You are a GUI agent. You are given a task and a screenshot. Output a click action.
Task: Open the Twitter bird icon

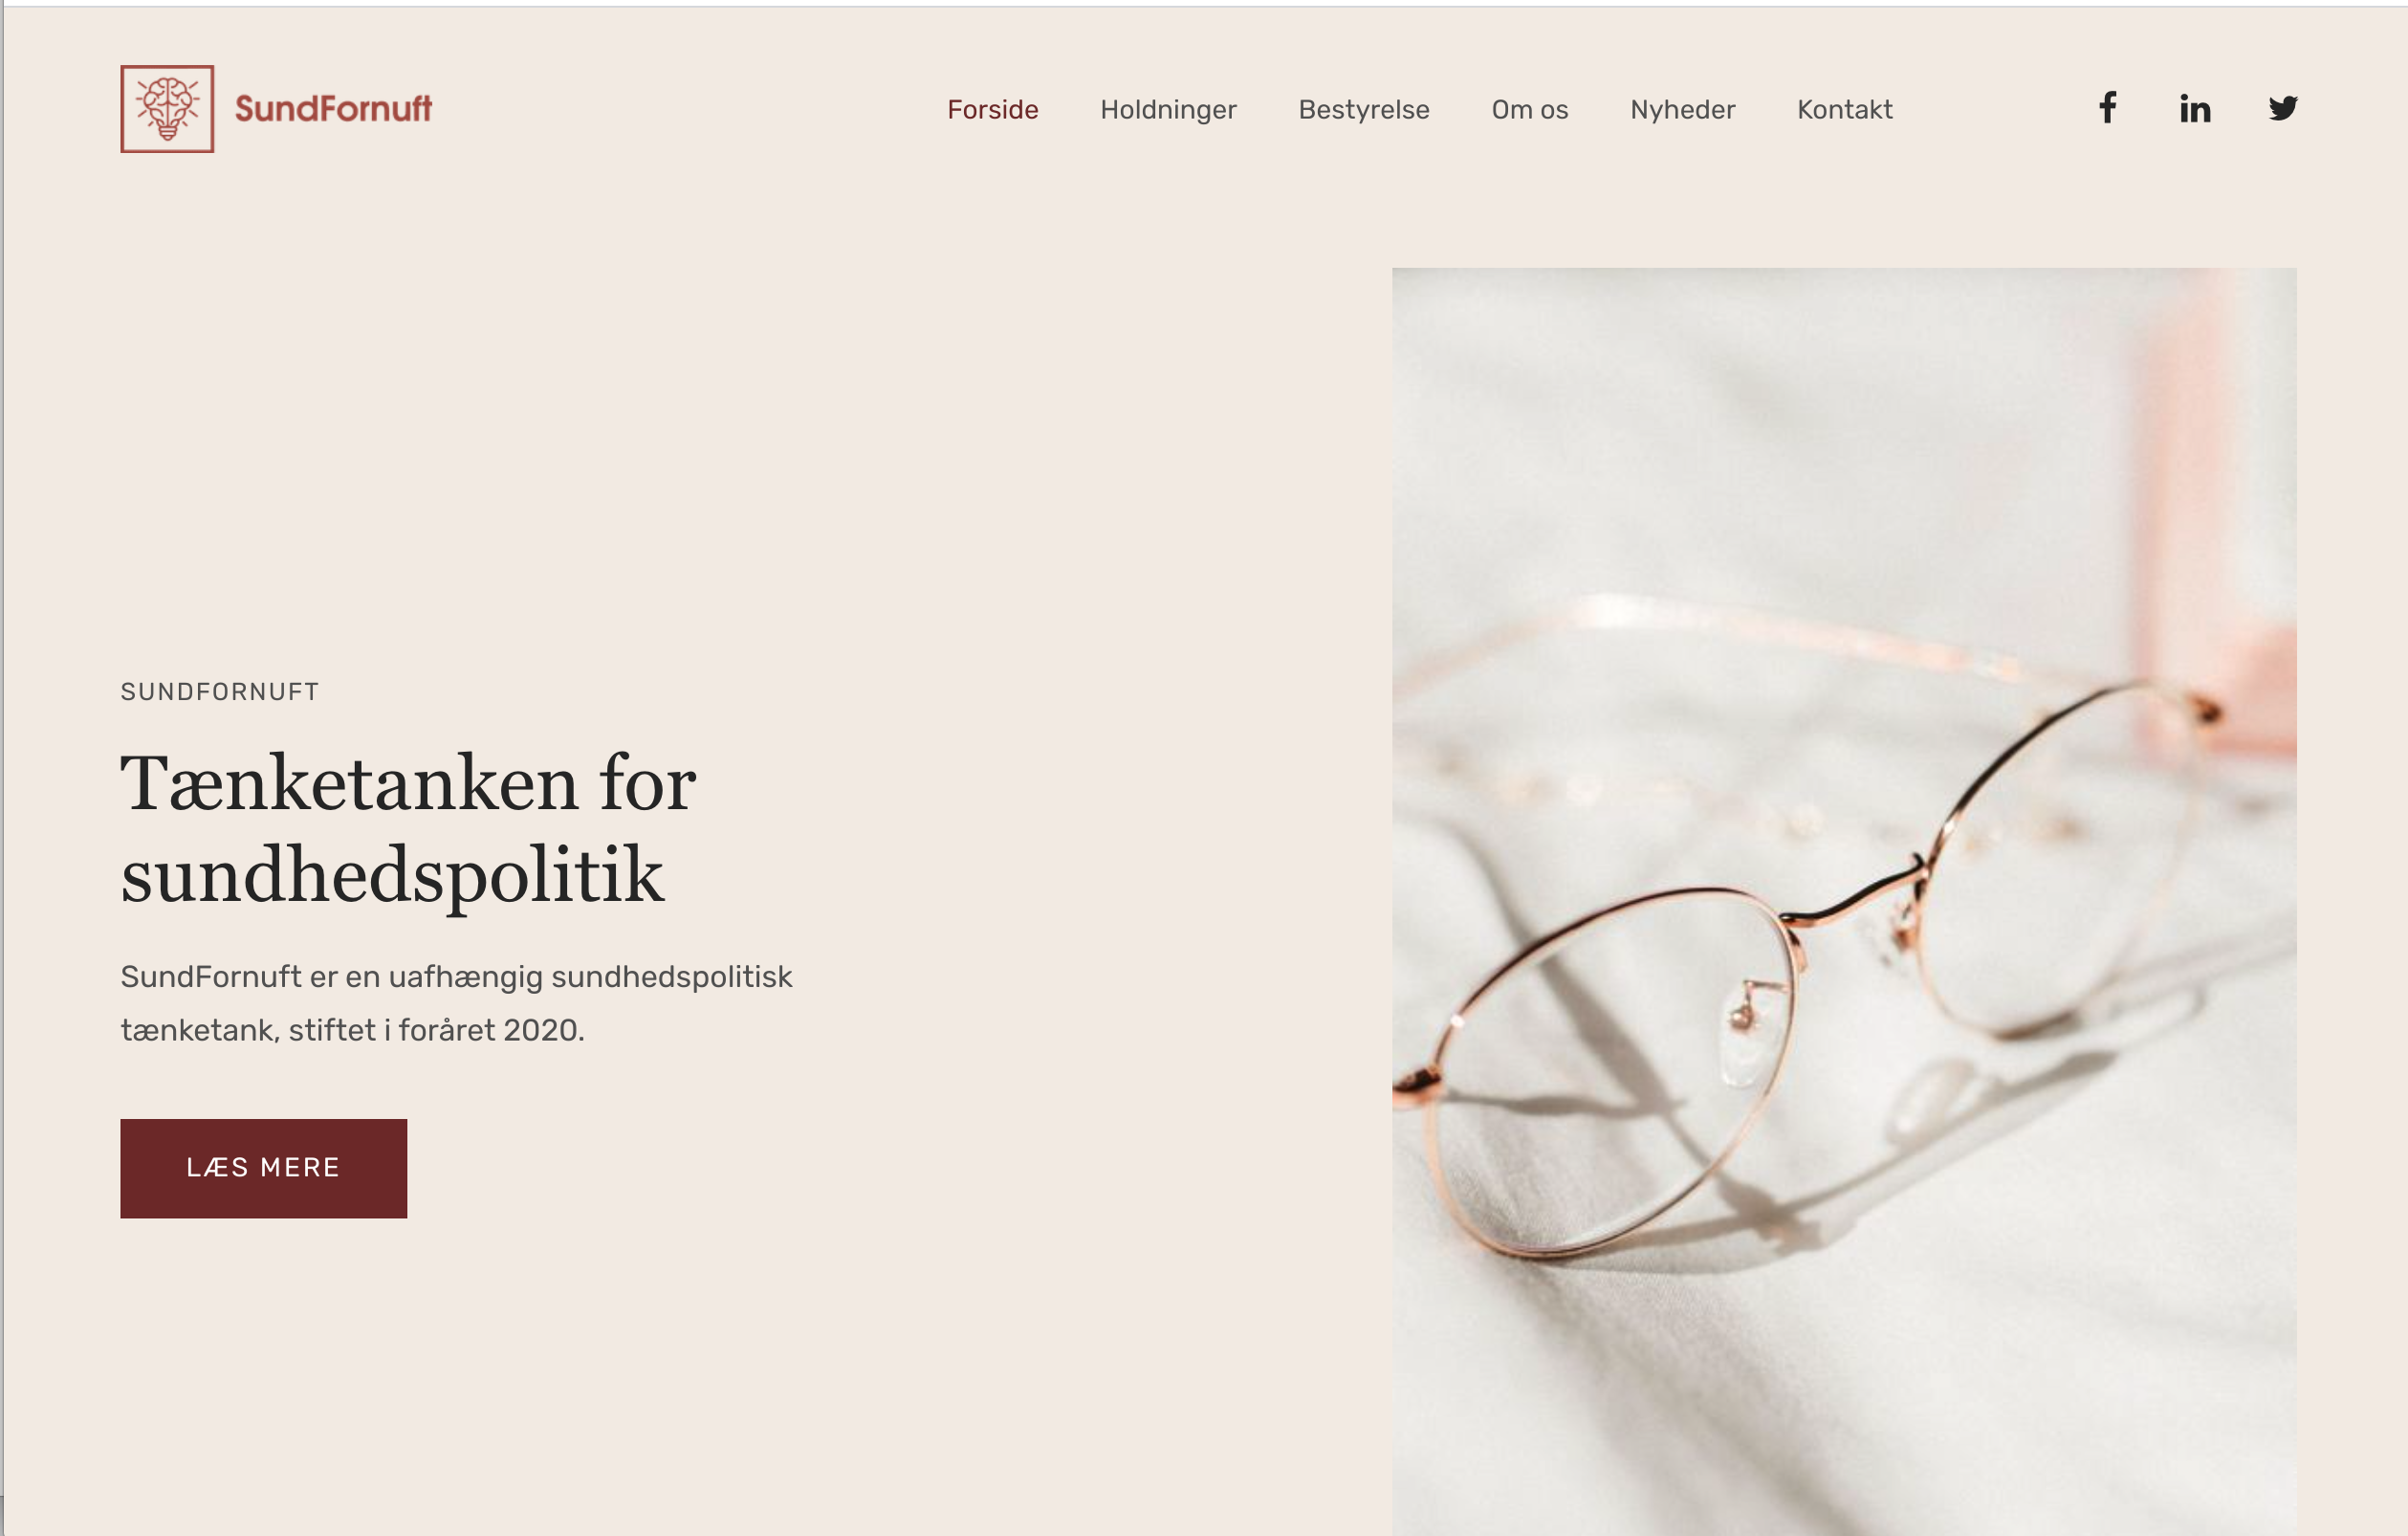tap(2283, 108)
